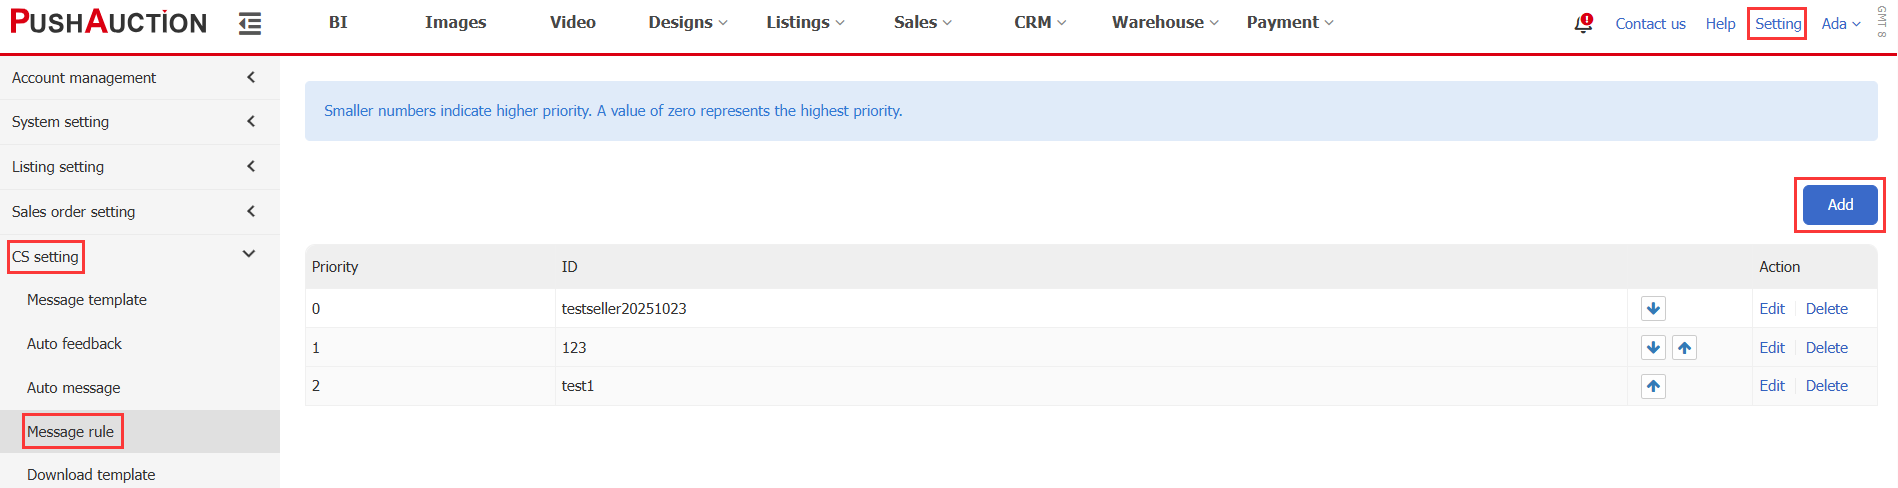
Task: Go to the BI menu
Action: (338, 22)
